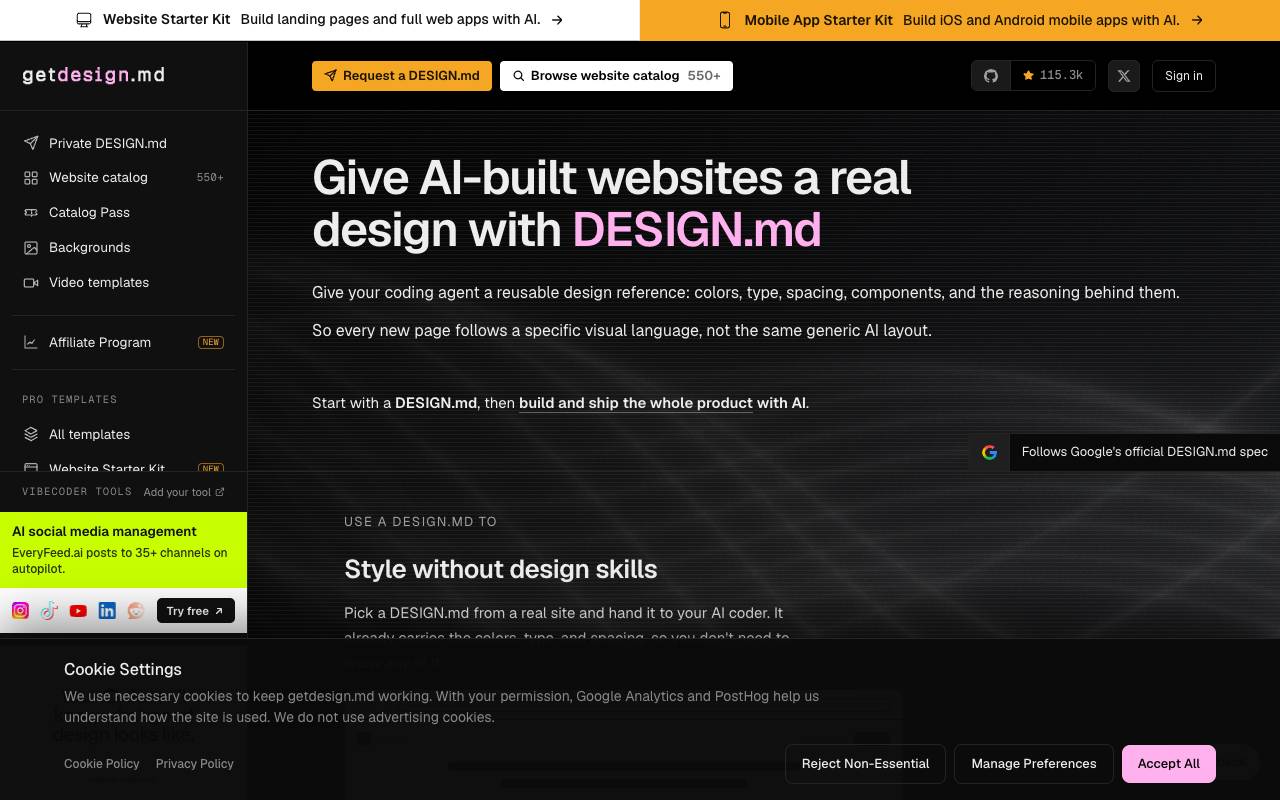The image size is (1280, 800).
Task: Click the monitor icon beside Website Starter Kit
Action: tap(84, 20)
